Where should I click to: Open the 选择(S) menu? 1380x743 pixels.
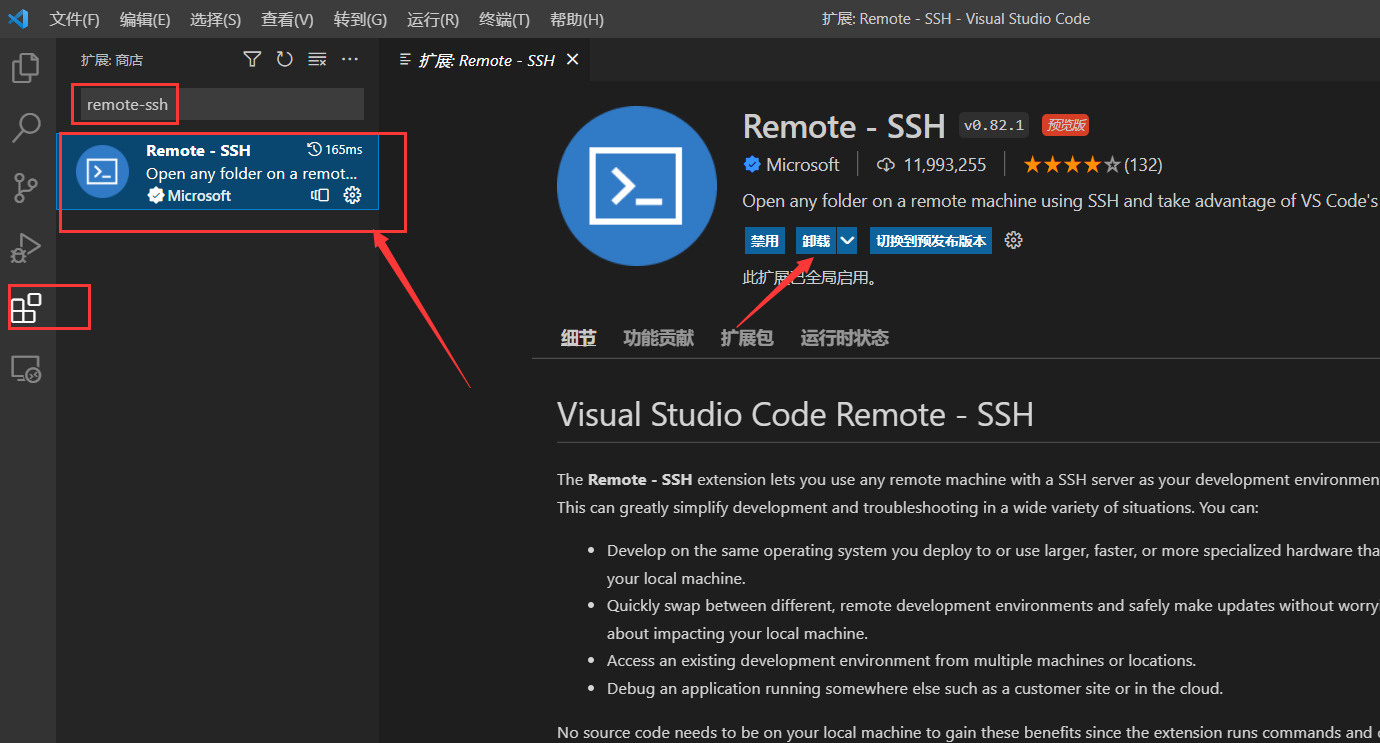coord(215,19)
